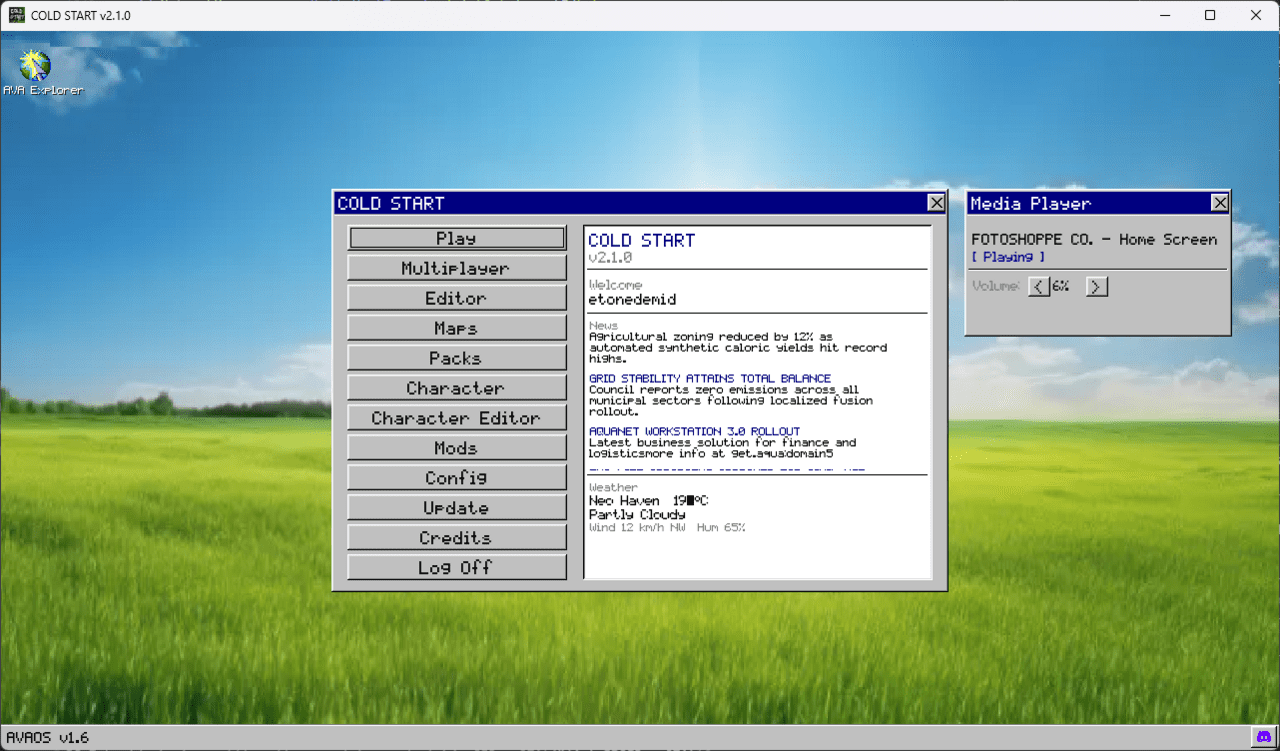Open the Mods menu
Screen dimensions: 1280x751
tap(457, 448)
